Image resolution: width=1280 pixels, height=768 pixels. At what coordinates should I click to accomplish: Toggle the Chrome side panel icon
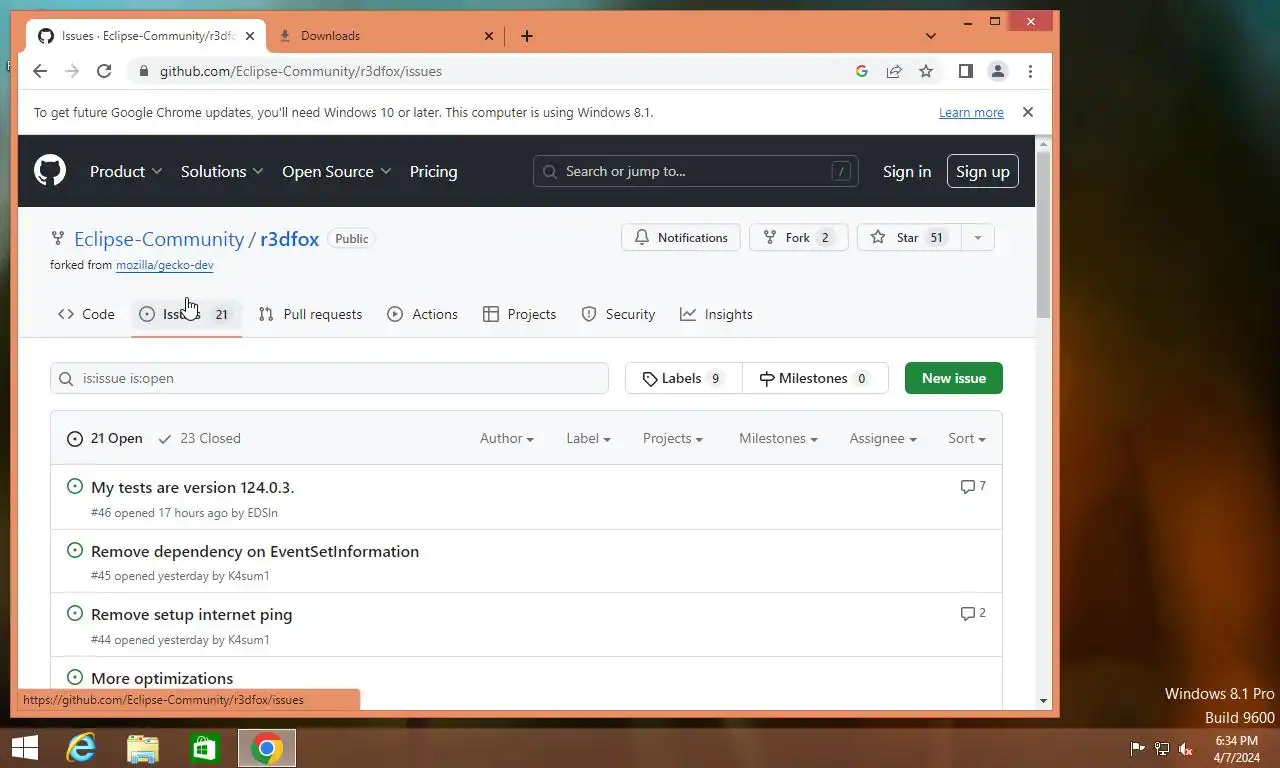click(965, 71)
